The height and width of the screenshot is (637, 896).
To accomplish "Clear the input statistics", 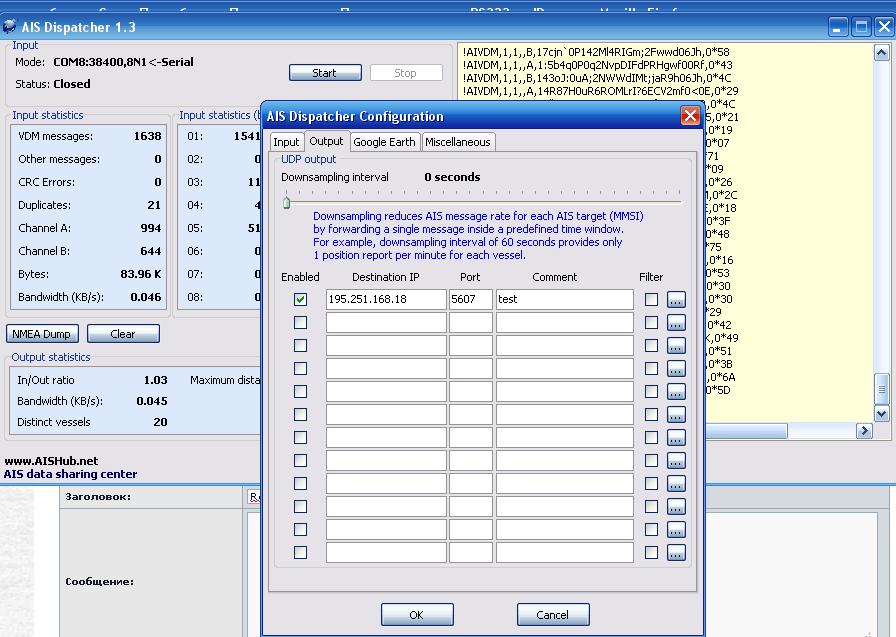I will pos(123,334).
